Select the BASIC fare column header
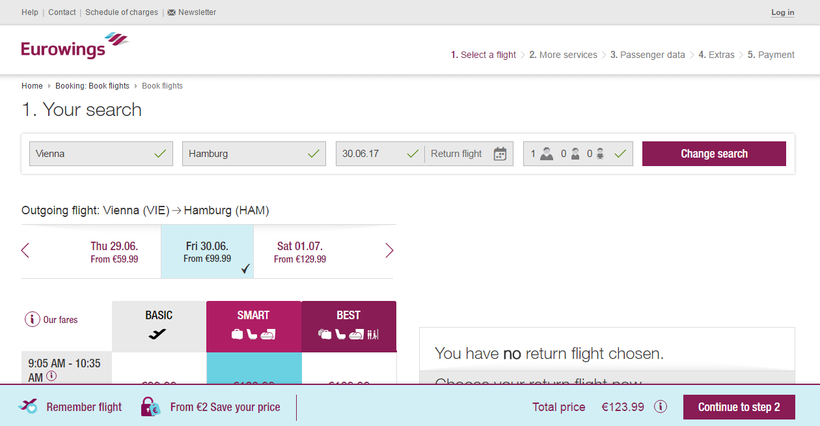This screenshot has width=820, height=426. point(159,326)
